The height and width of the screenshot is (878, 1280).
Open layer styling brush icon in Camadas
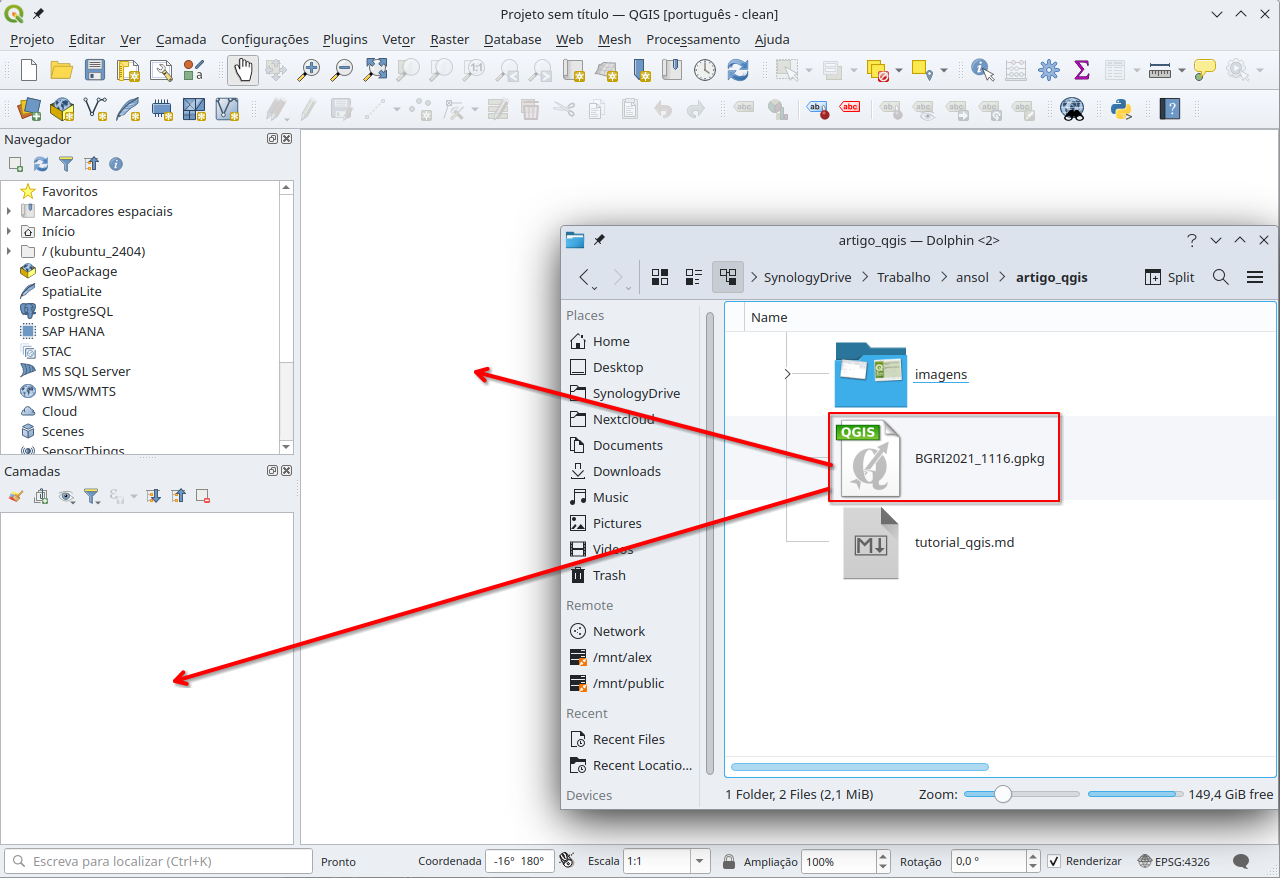(16, 496)
